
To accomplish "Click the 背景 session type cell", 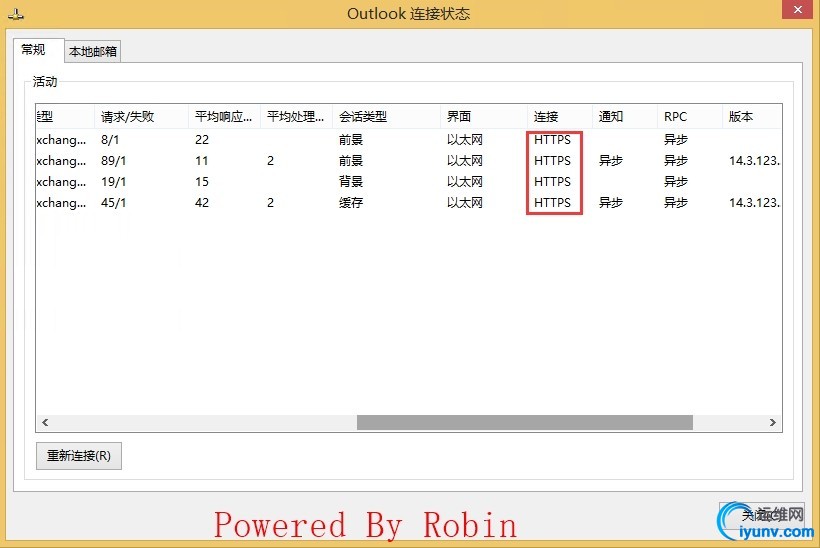I will (351, 181).
